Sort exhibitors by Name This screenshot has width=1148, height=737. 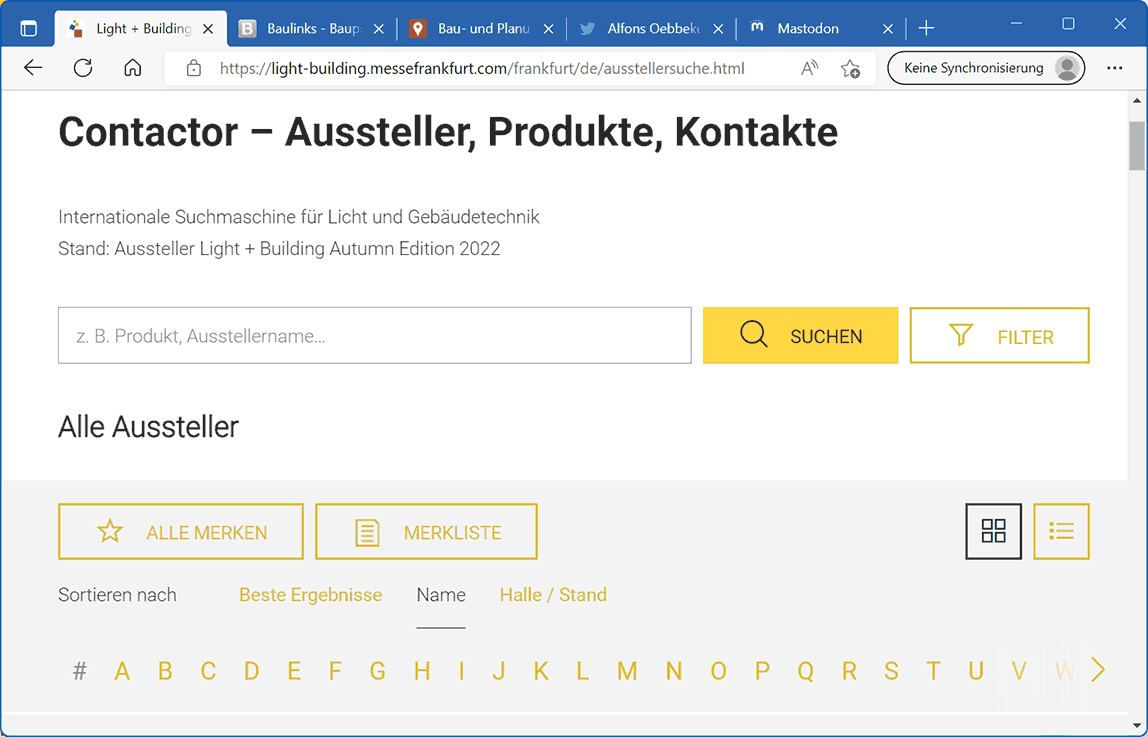441,595
